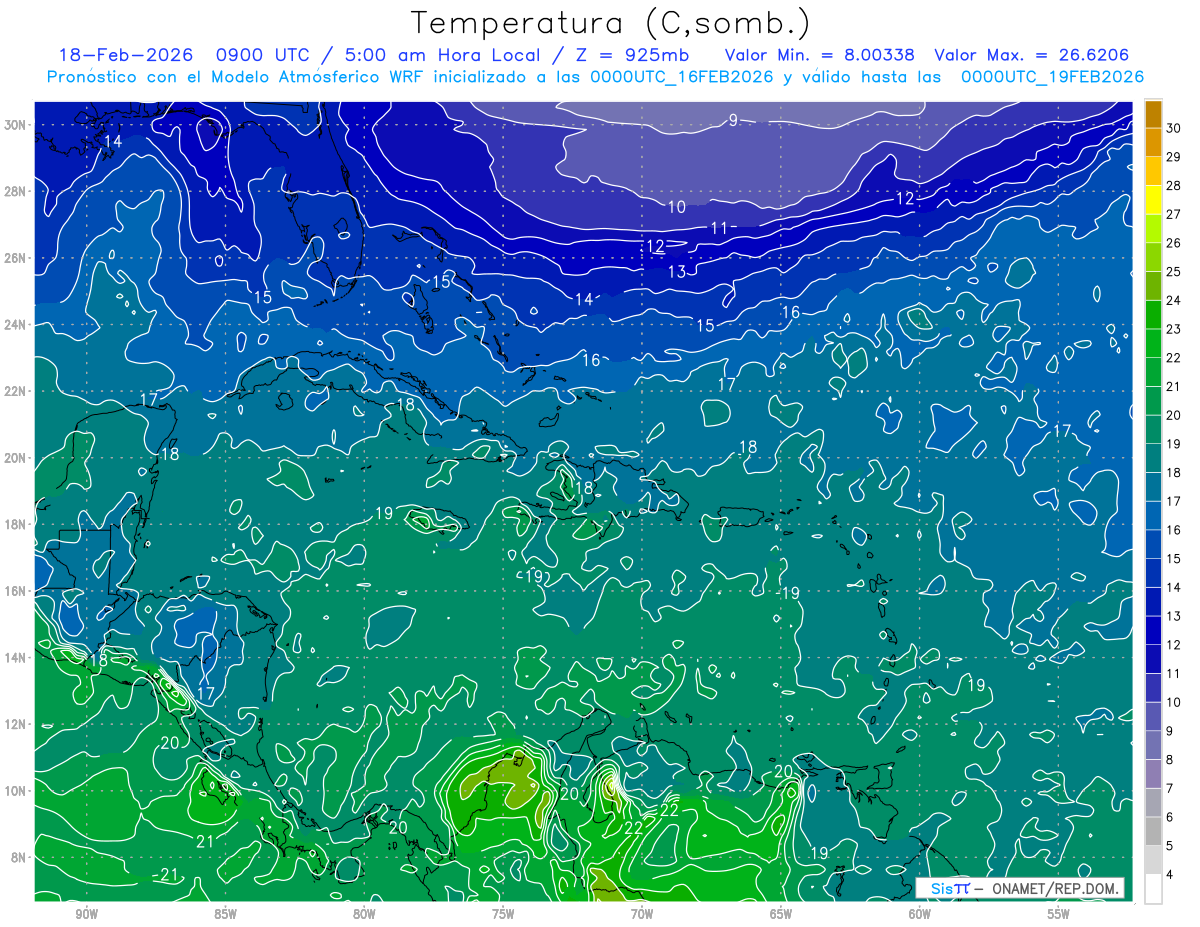Click the orange legend swatch between 29 and 30

(x=1153, y=143)
